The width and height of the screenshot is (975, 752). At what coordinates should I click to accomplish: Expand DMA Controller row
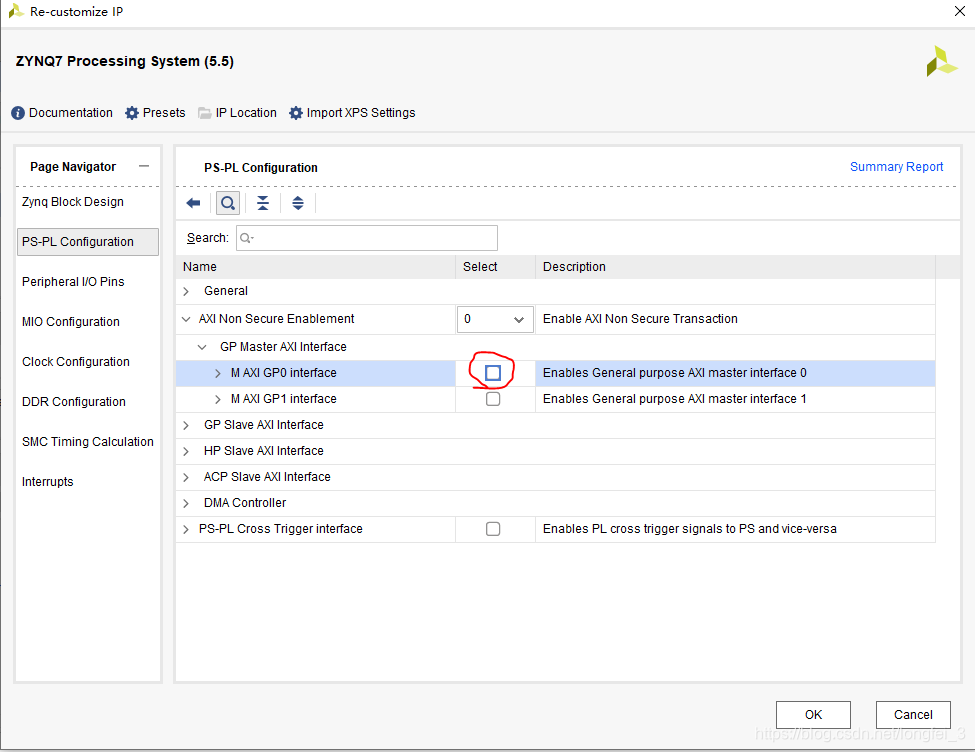coord(186,503)
